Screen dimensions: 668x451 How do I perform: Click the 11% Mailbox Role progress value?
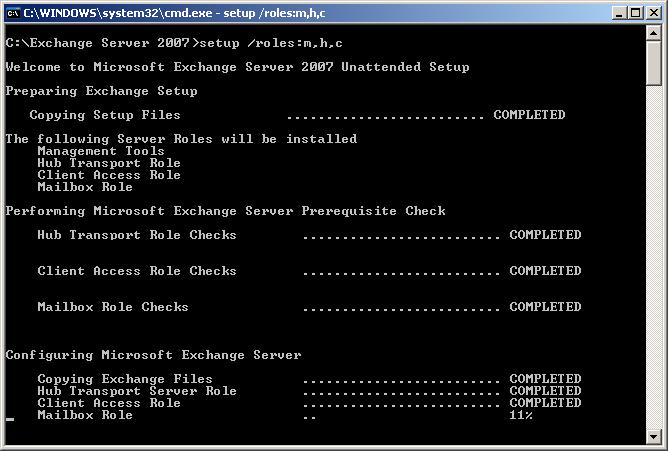[x=521, y=415]
